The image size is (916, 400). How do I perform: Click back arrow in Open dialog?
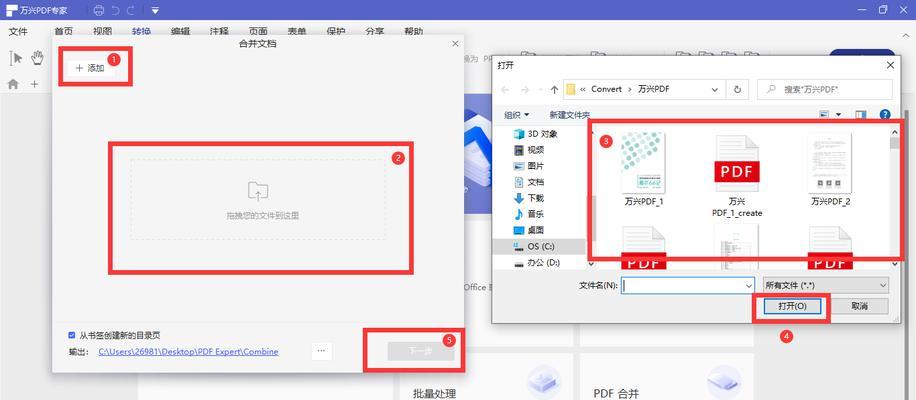(x=505, y=90)
